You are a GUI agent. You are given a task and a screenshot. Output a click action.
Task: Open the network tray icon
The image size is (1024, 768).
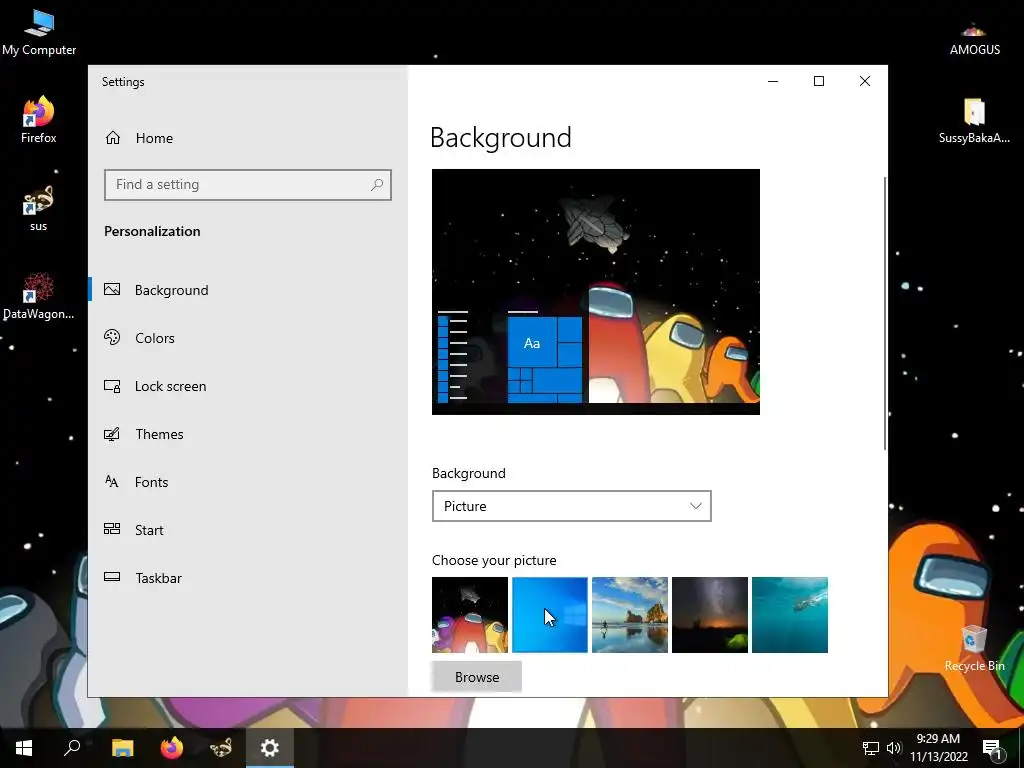tap(871, 748)
